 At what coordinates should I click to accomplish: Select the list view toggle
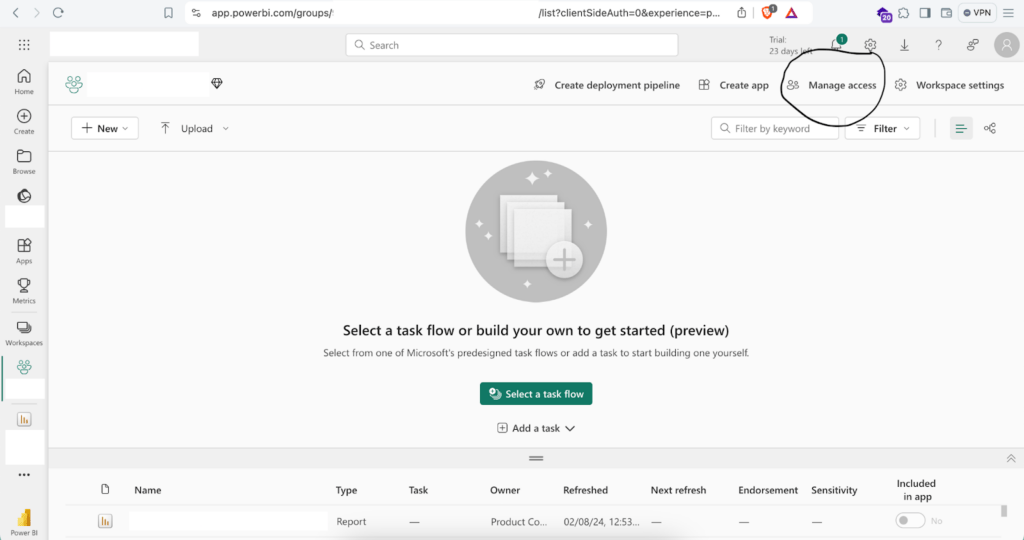[x=960, y=128]
